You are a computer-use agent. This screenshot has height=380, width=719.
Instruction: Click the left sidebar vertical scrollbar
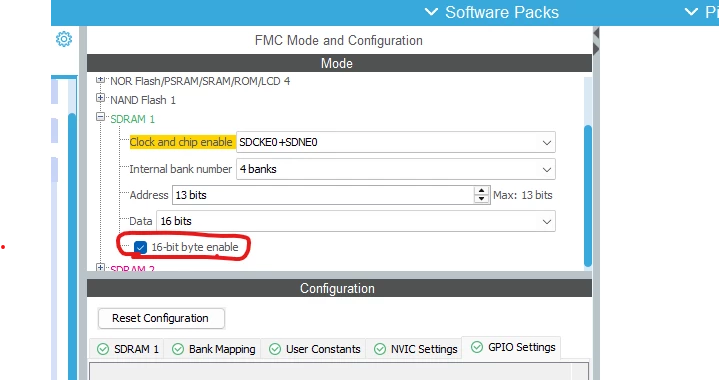click(72, 246)
